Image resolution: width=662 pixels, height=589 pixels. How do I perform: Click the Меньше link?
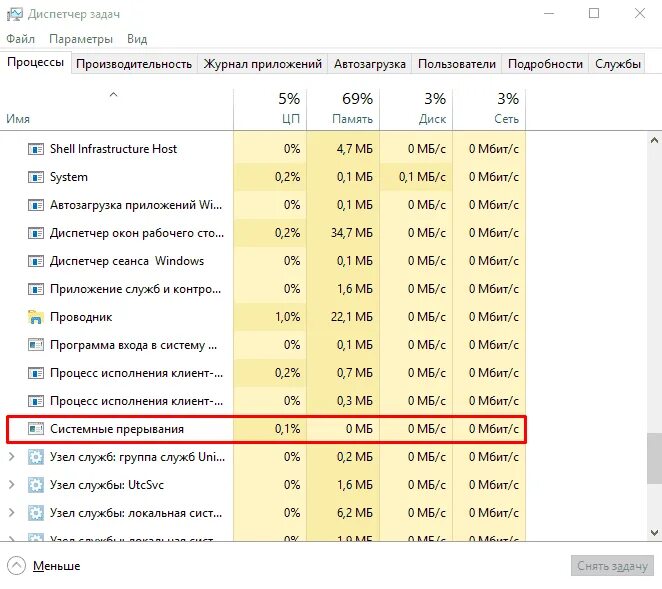(57, 566)
